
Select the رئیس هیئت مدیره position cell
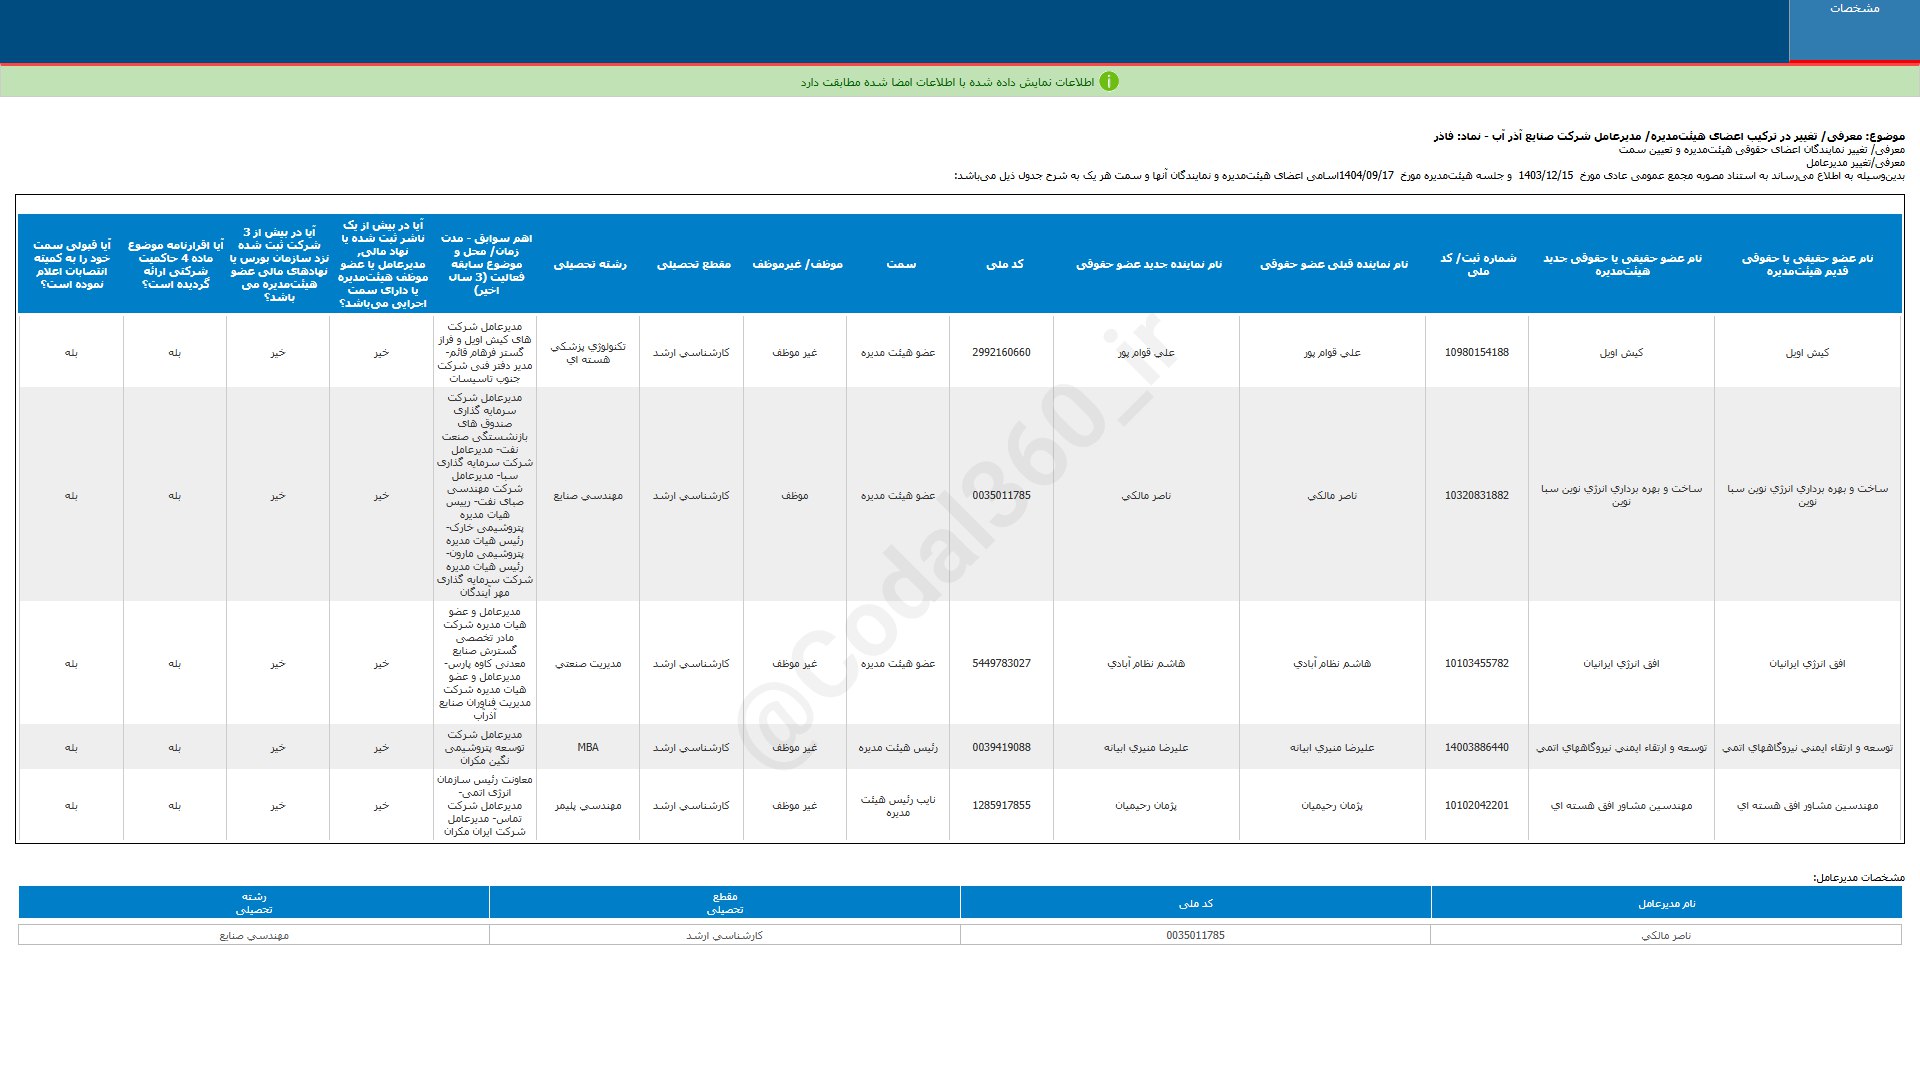898,748
